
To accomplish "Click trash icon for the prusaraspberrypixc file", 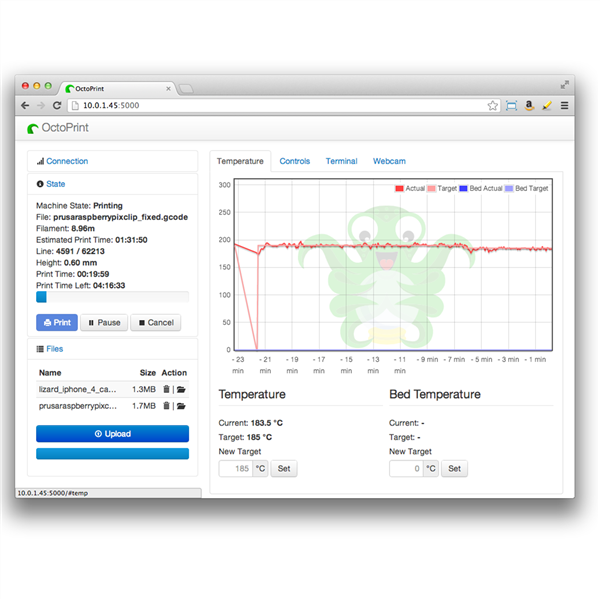I will (166, 406).
